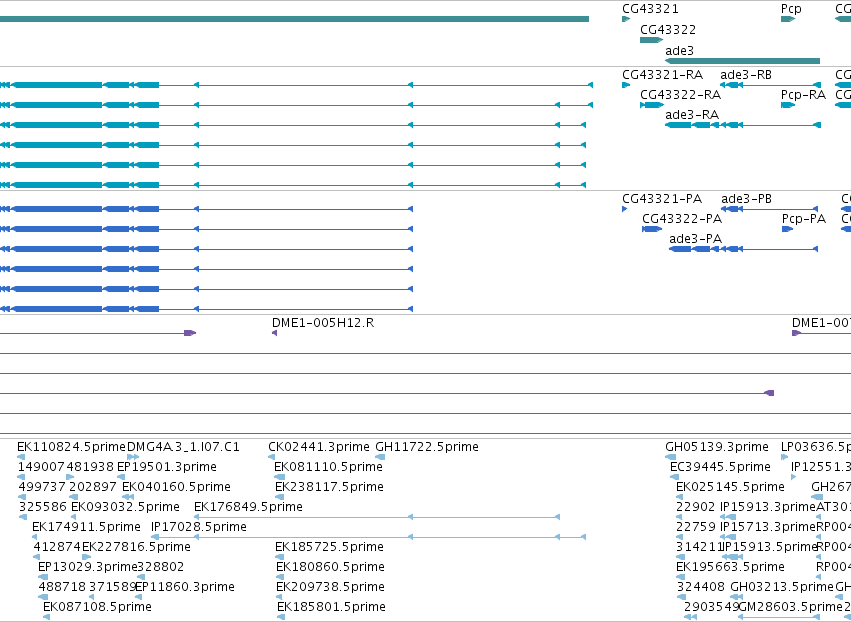The height and width of the screenshot is (622, 851).
Task: Click the IP17028.5prime label
Action: [199, 527]
